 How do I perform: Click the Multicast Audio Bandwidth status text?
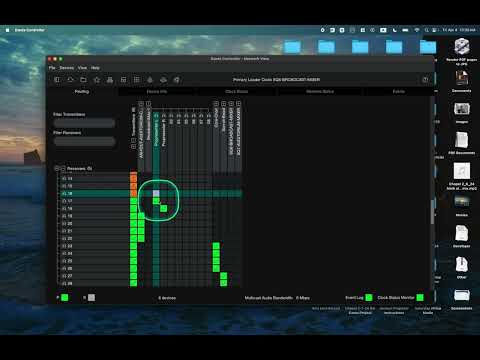(277, 298)
